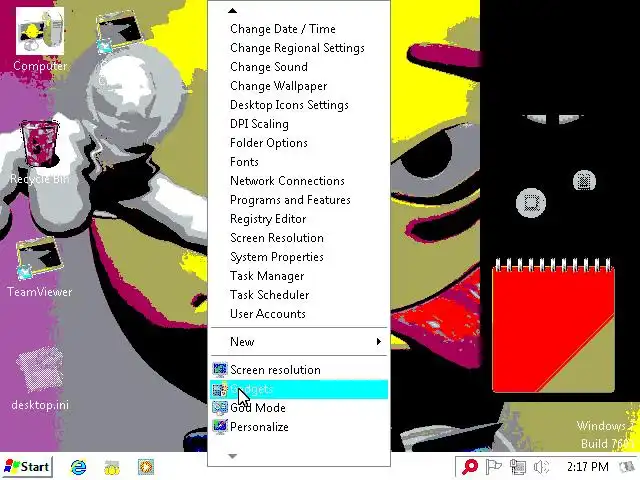Choose lowercase Screen resolution with icon
The height and width of the screenshot is (480, 640).
[x=299, y=369]
